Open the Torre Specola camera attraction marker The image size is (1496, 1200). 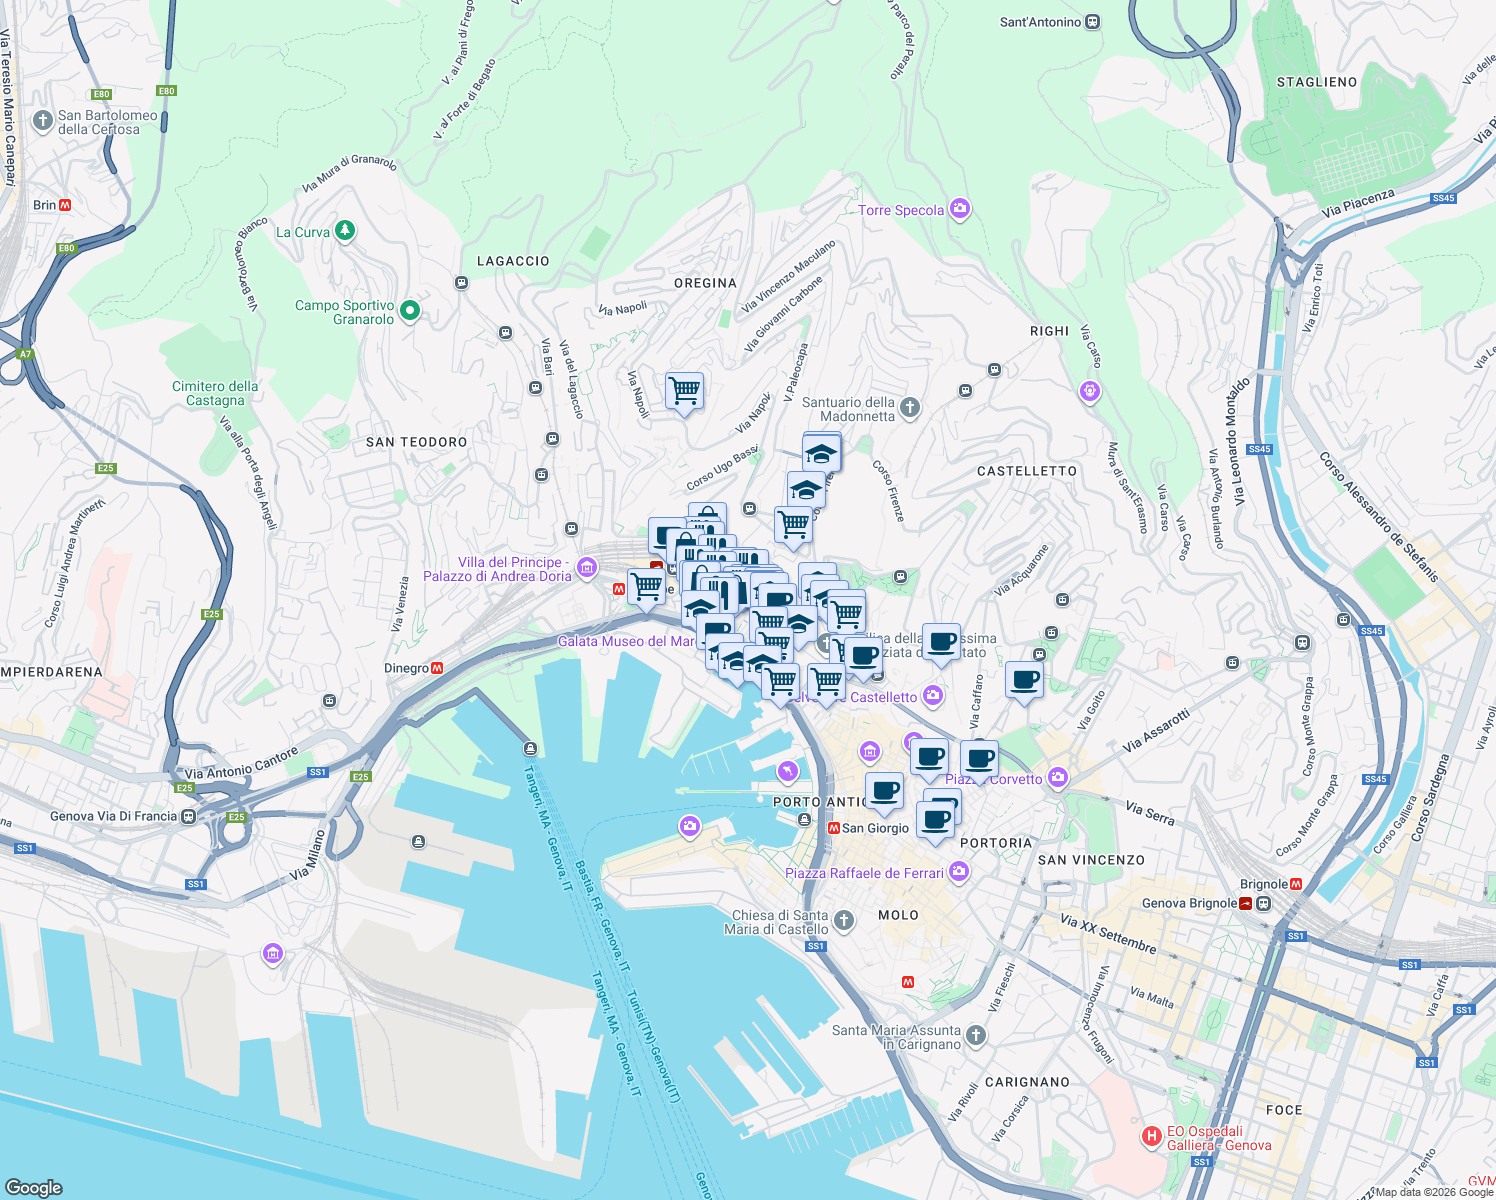pyautogui.click(x=960, y=209)
